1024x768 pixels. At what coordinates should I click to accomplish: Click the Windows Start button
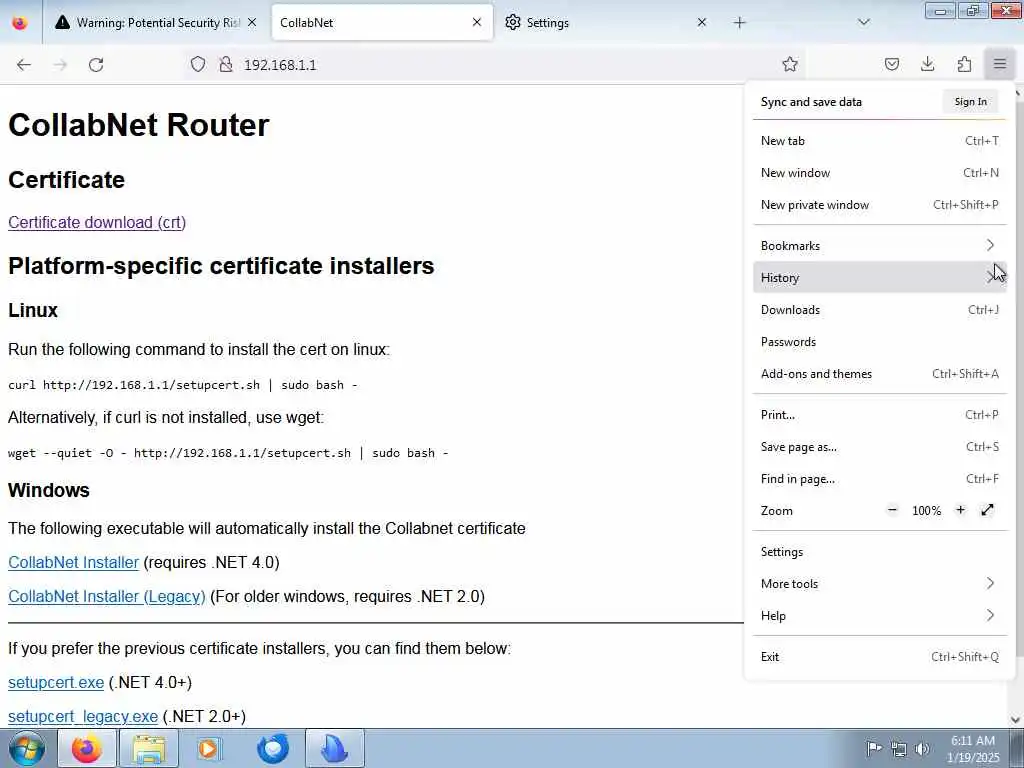(x=26, y=748)
